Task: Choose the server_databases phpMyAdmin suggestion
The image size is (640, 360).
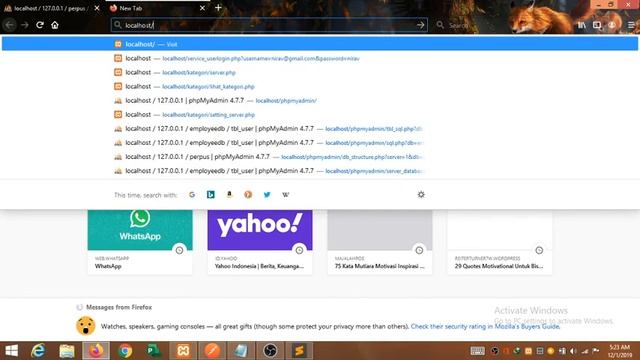Action: pyautogui.click(x=320, y=171)
